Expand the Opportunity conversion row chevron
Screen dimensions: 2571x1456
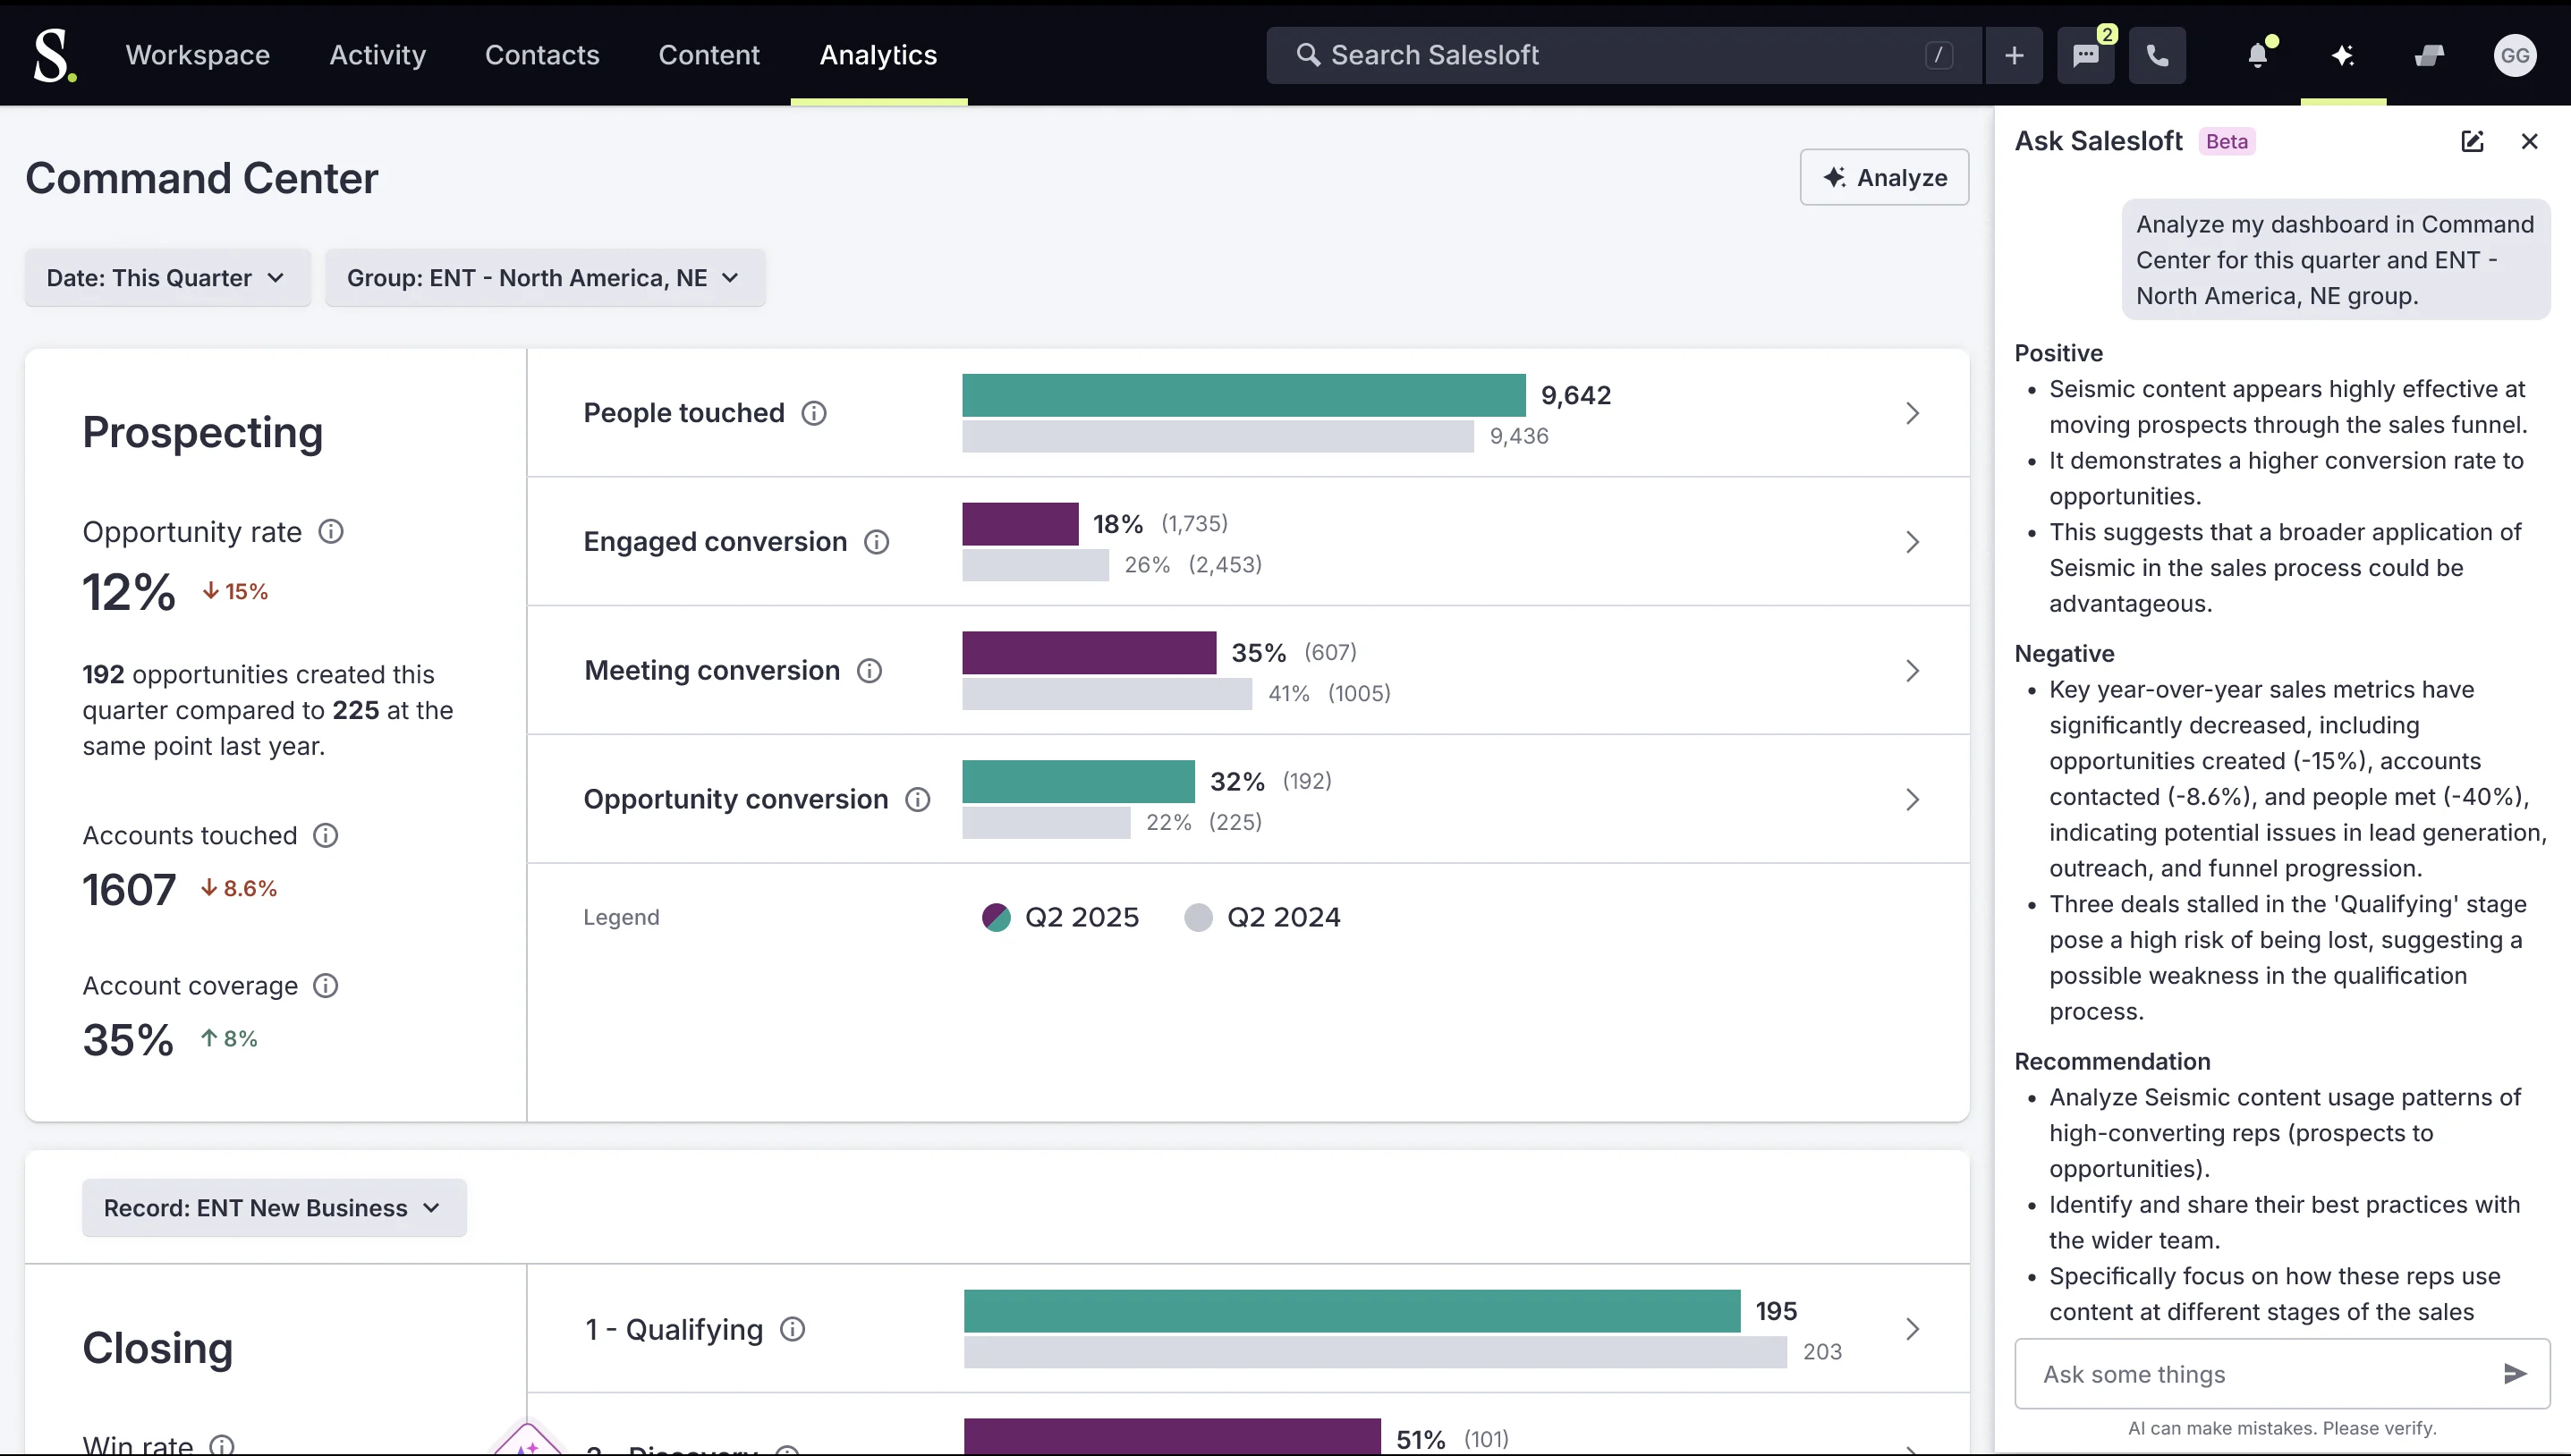(1912, 800)
